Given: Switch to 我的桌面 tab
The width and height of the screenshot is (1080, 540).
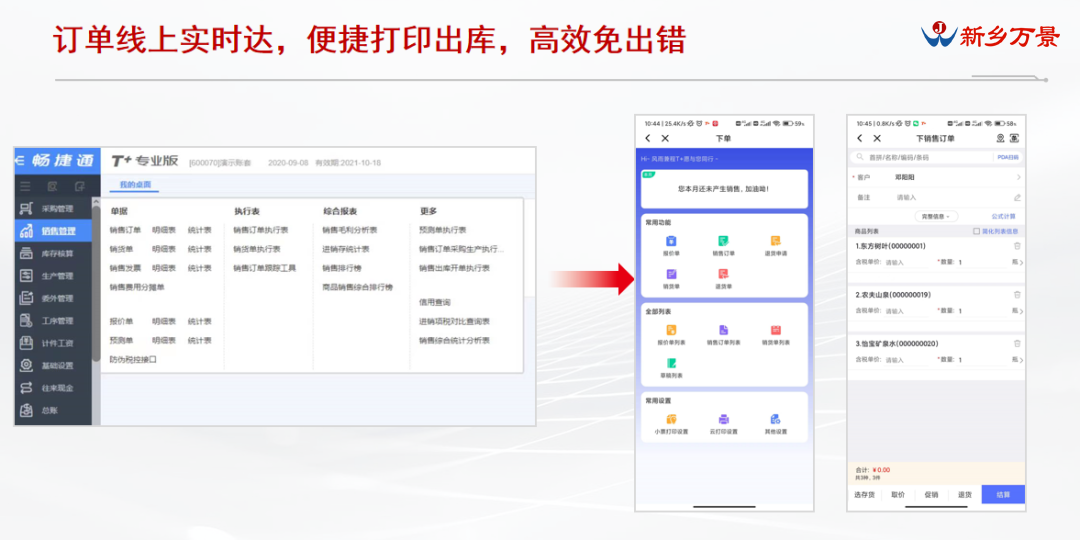Looking at the screenshot, I should (x=135, y=185).
